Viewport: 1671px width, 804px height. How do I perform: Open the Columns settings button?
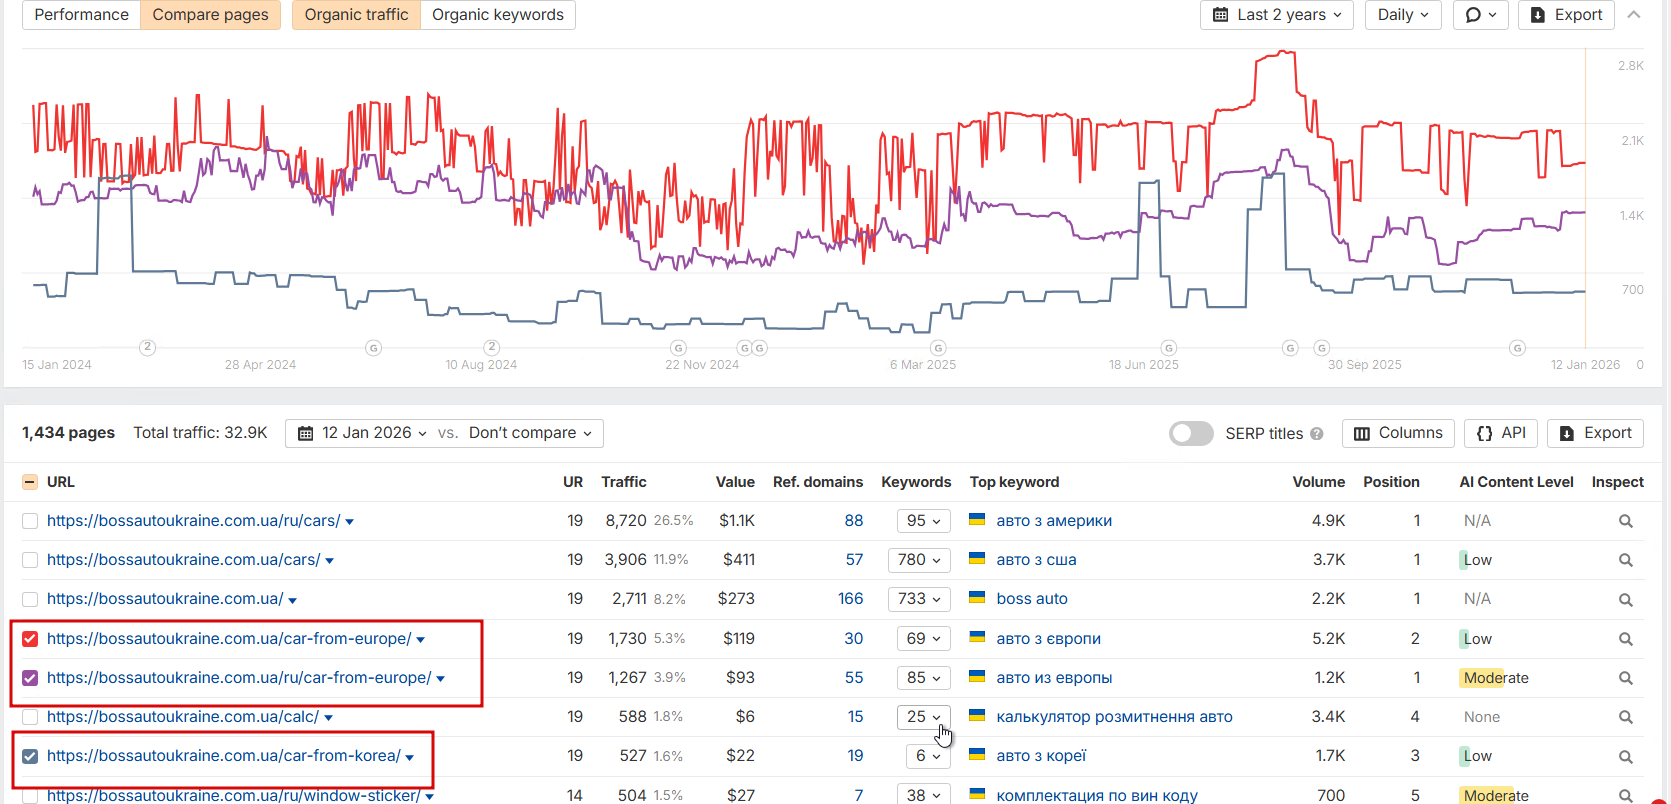pyautogui.click(x=1398, y=433)
